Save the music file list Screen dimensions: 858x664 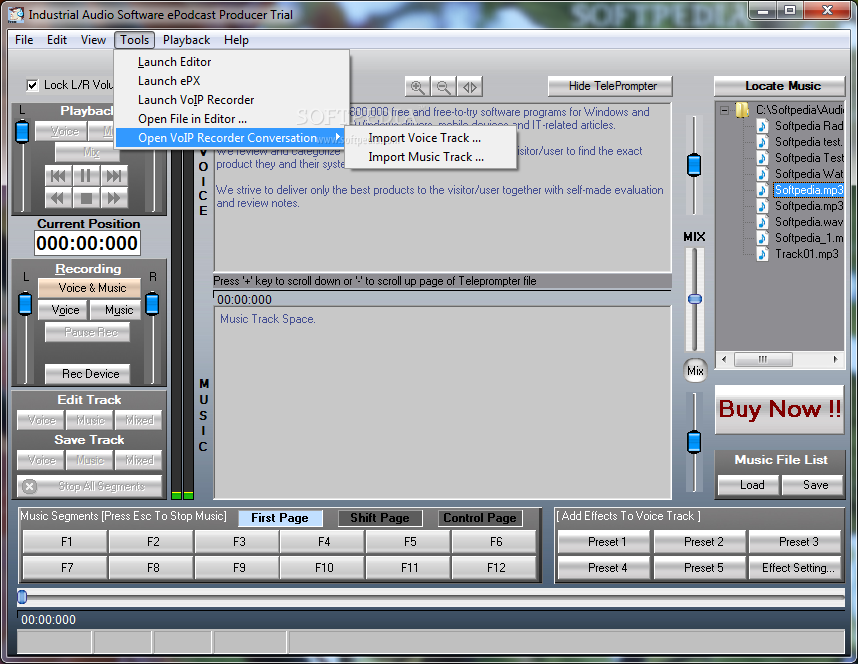[x=813, y=485]
